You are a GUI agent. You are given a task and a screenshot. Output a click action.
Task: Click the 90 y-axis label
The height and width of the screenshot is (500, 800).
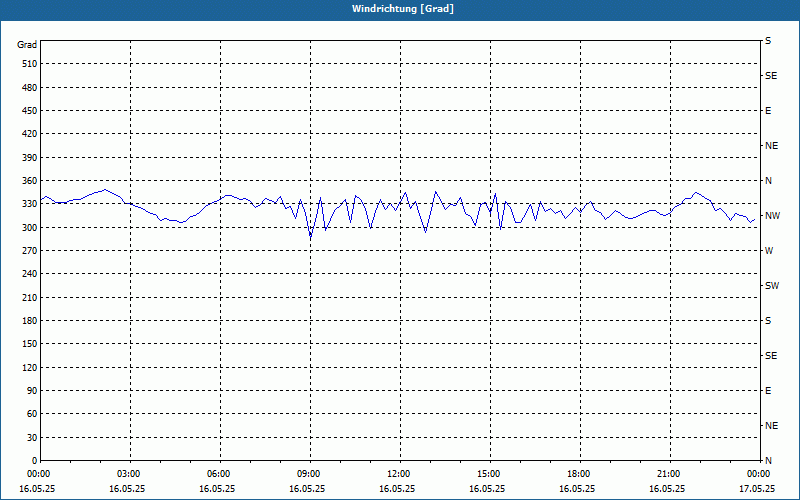click(32, 391)
